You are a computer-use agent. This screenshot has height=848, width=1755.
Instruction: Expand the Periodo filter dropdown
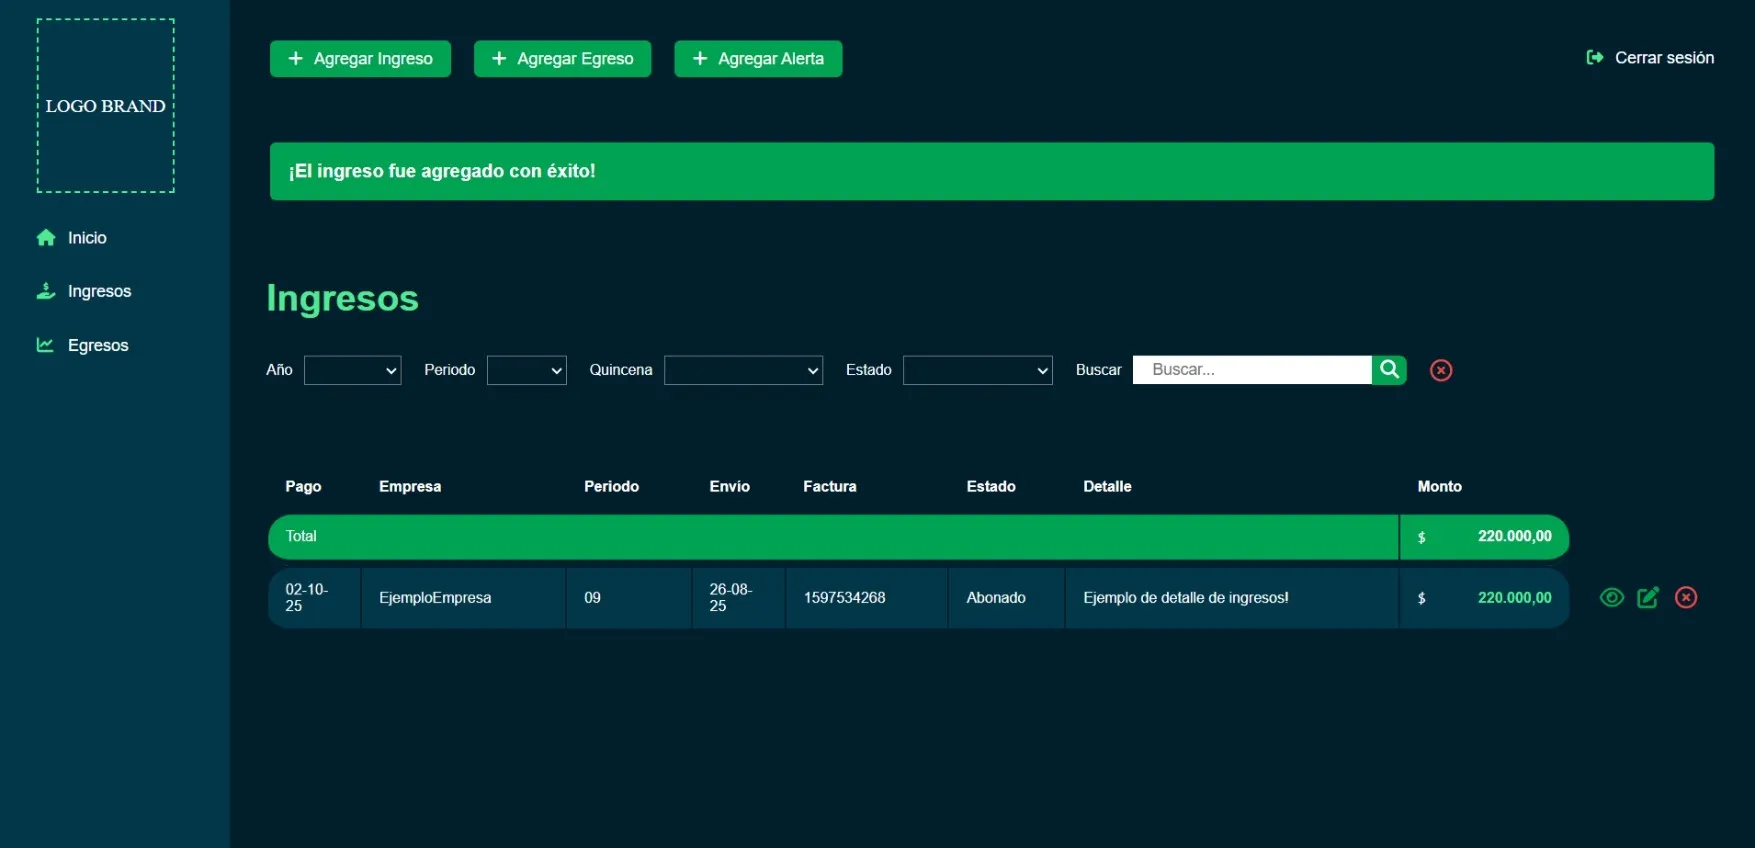pyautogui.click(x=526, y=370)
